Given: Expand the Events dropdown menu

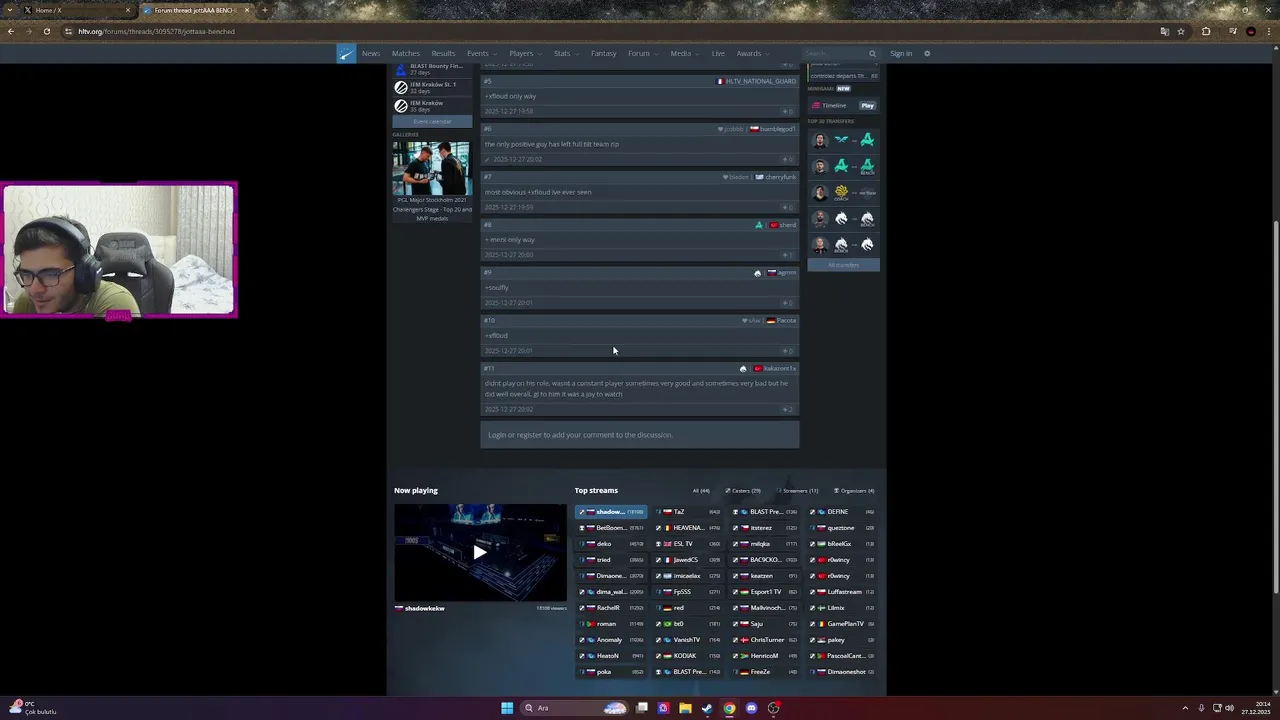Looking at the screenshot, I should 481,53.
